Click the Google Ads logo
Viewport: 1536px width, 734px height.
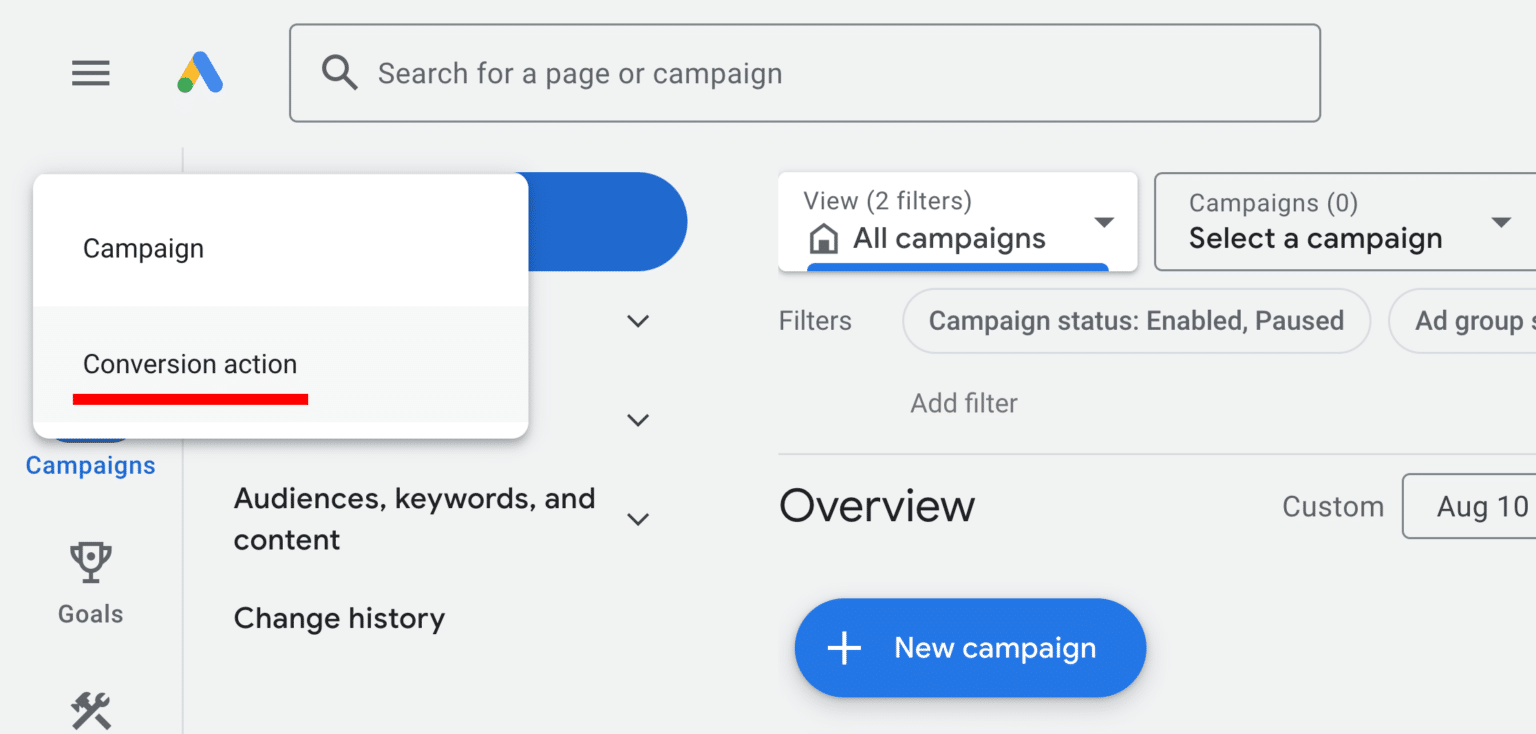(x=199, y=72)
